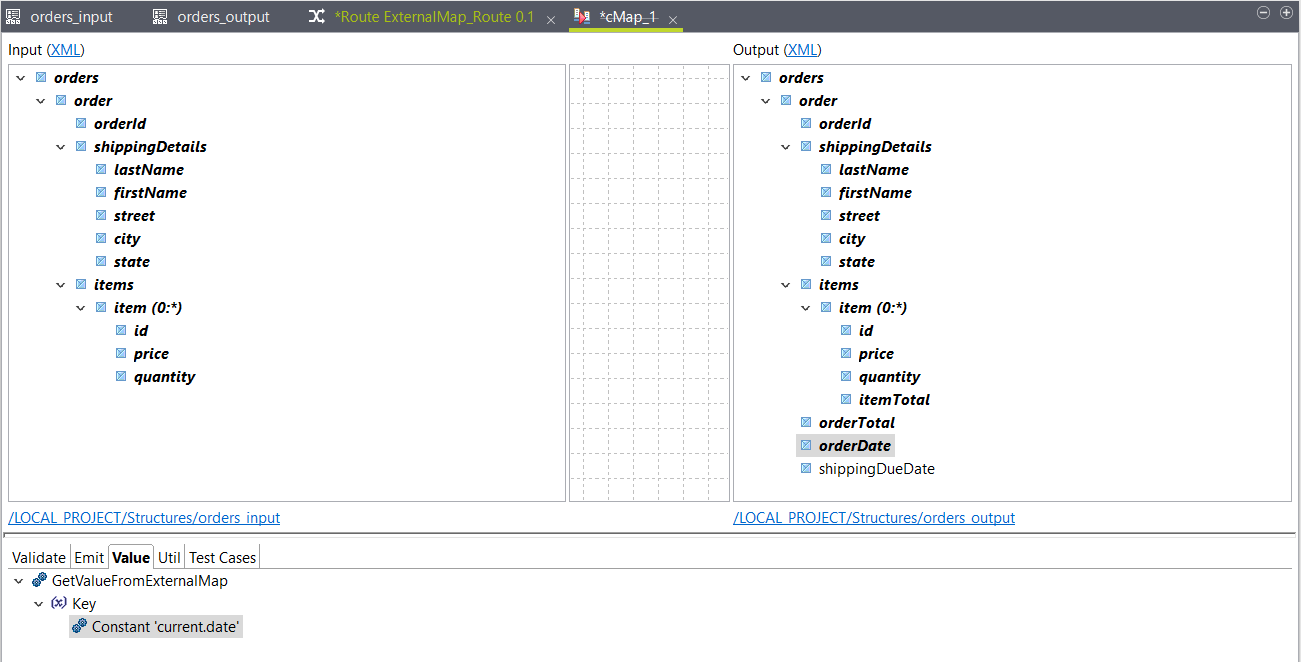The image size is (1301, 662).
Task: Click the (x) Key variable icon
Action: click(58, 603)
